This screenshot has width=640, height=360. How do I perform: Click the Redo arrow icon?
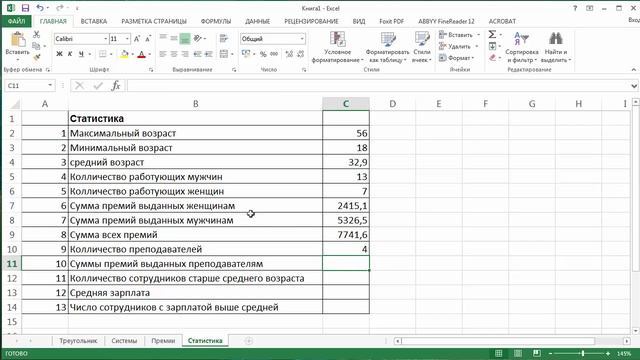pyautogui.click(x=60, y=8)
